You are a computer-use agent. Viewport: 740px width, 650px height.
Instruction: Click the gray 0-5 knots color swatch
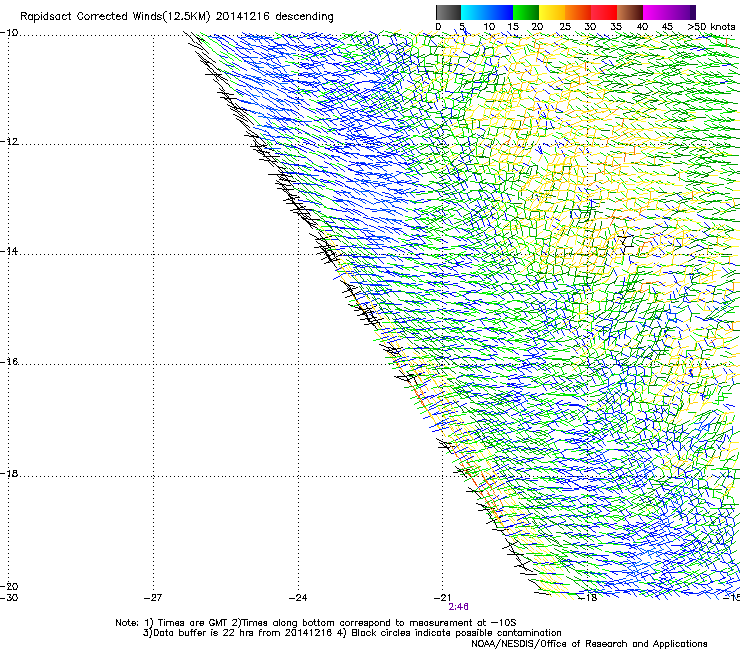coord(448,12)
